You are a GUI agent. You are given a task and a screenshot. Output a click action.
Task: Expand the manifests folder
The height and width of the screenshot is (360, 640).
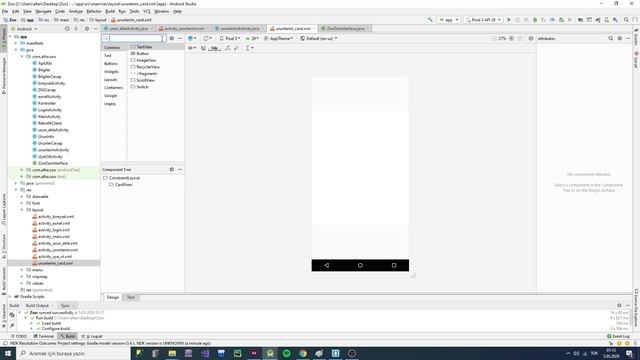pyautogui.click(x=16, y=43)
